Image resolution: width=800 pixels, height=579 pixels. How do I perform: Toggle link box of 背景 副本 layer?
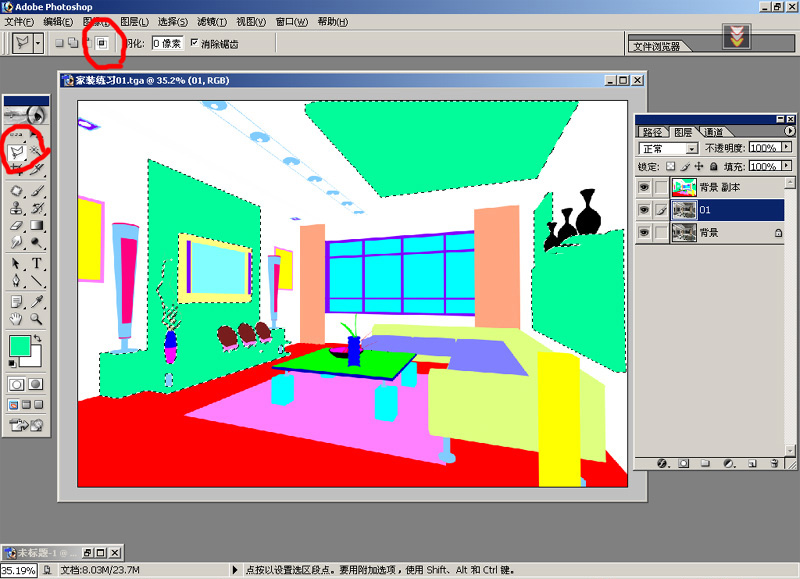point(661,187)
